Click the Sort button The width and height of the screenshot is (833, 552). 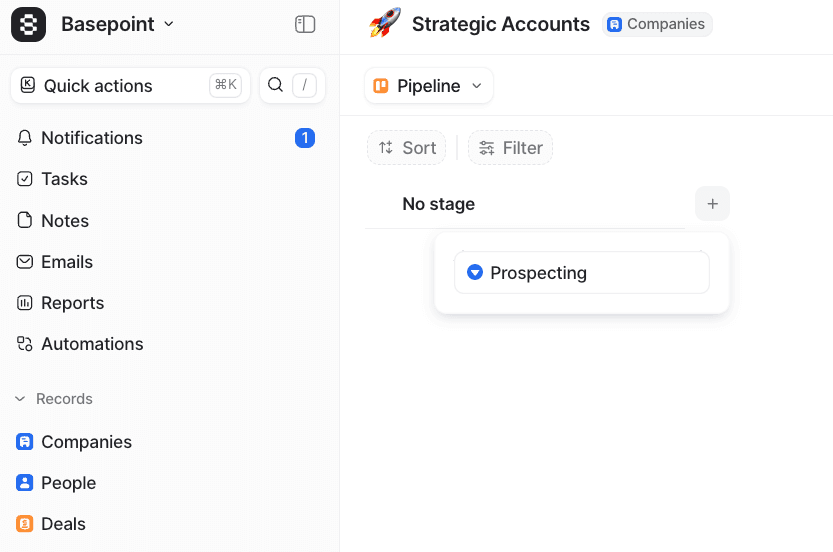pyautogui.click(x=407, y=148)
